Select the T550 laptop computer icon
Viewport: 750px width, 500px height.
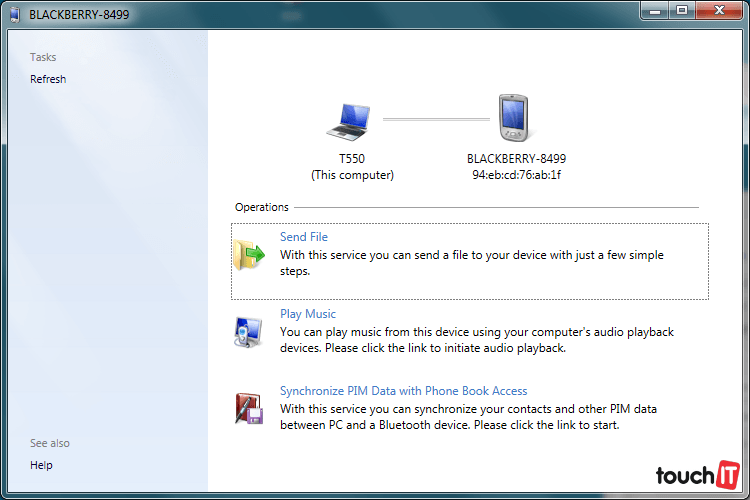tap(352, 120)
